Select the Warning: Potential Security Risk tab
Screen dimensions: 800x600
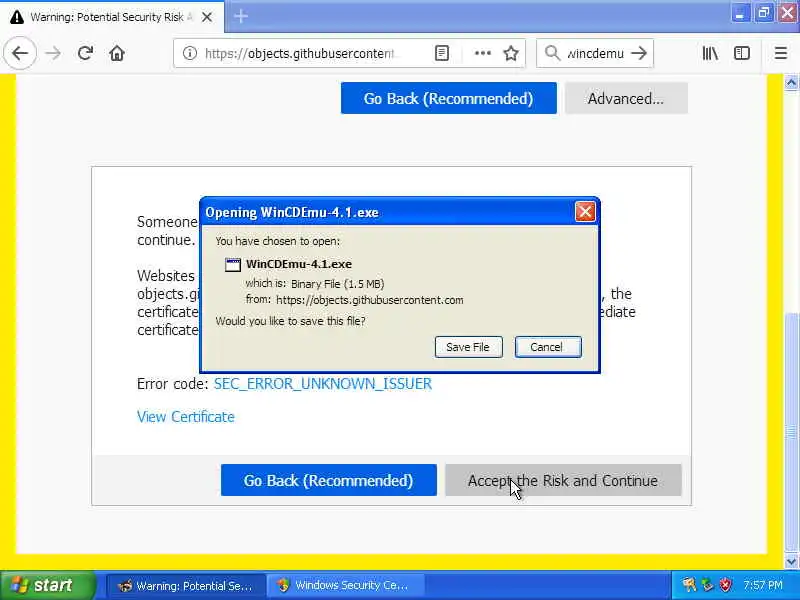pyautogui.click(x=111, y=17)
